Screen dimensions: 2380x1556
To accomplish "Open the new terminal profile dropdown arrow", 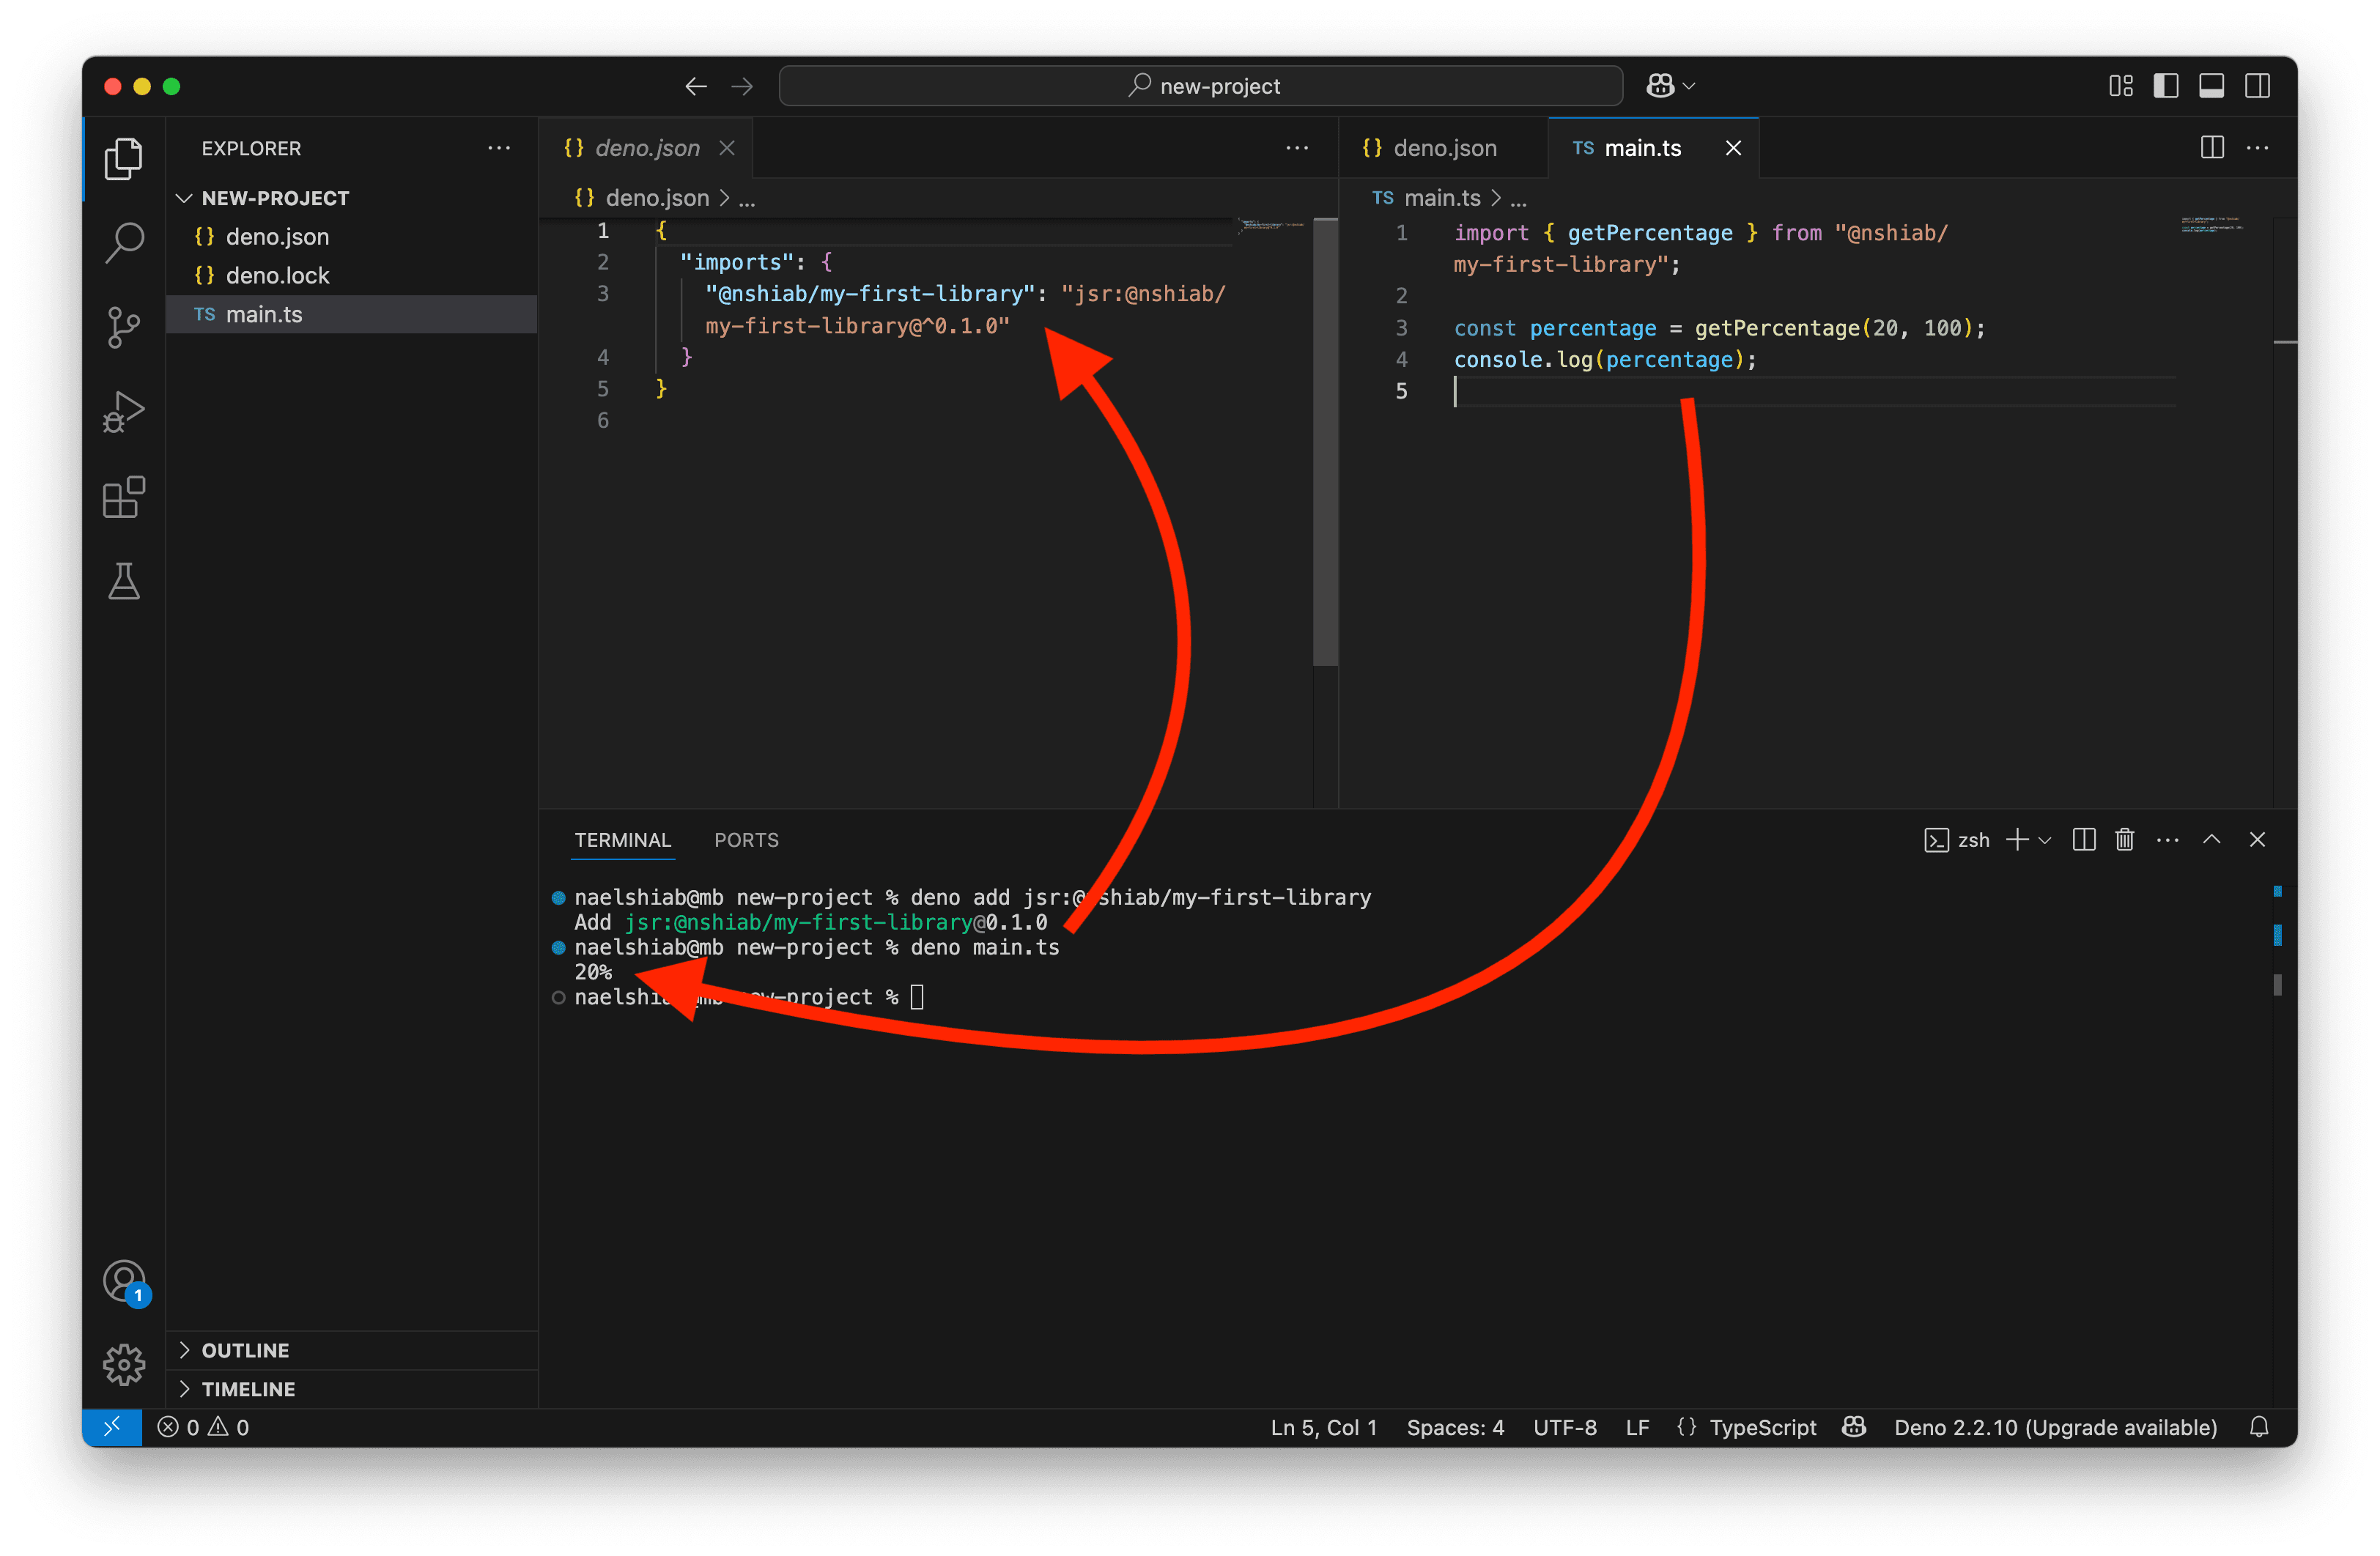I will (2045, 841).
